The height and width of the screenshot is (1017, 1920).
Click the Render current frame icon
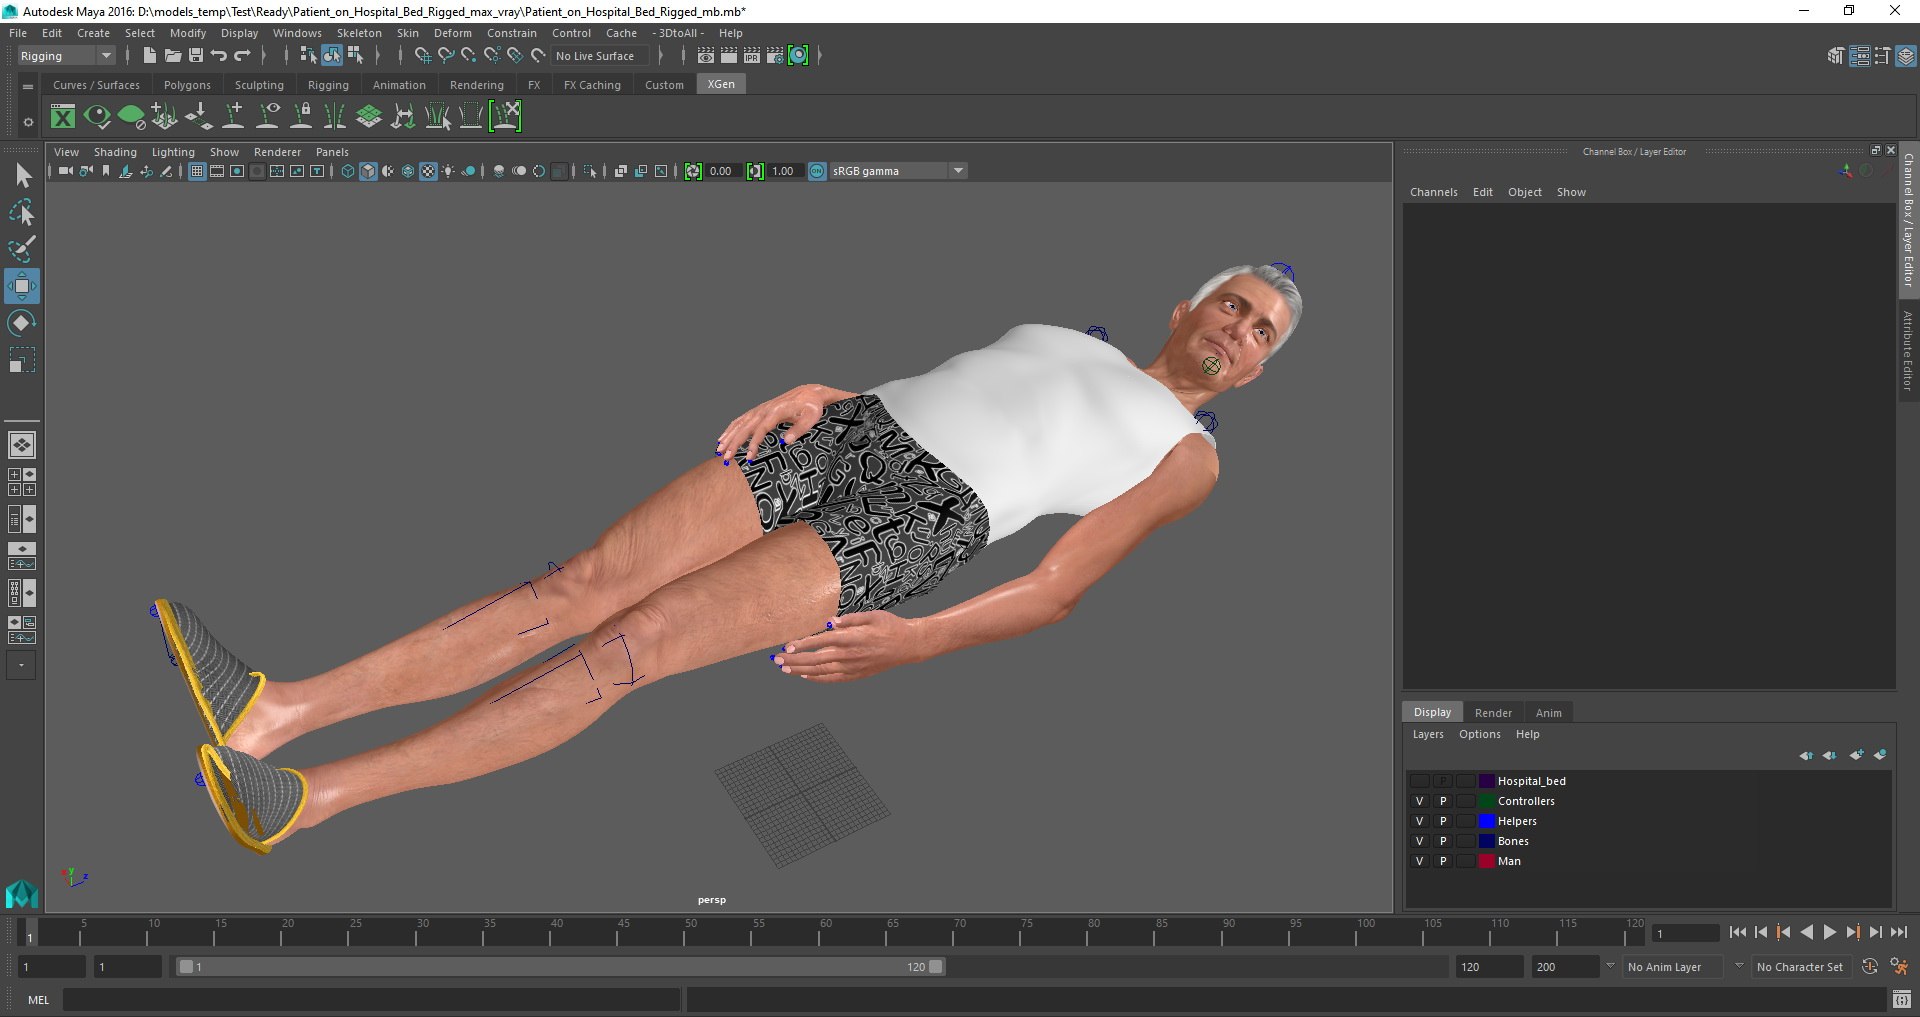pyautogui.click(x=729, y=56)
